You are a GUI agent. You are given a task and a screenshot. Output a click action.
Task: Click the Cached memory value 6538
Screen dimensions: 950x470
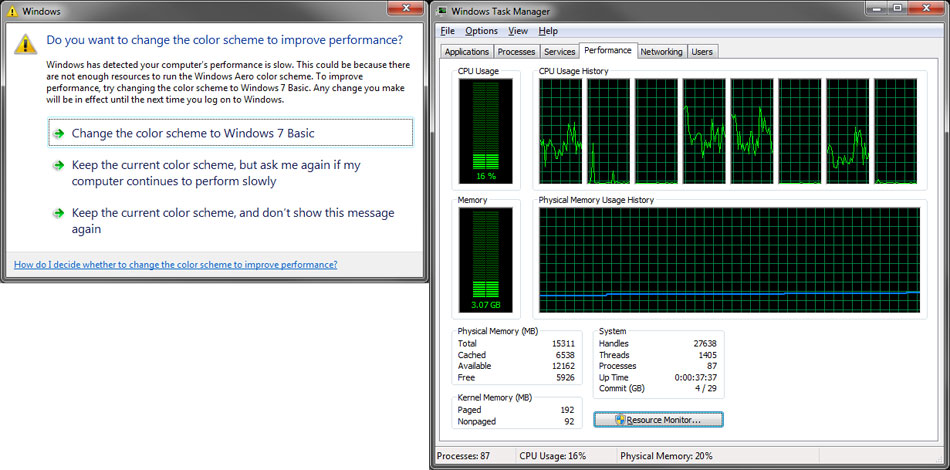565,355
